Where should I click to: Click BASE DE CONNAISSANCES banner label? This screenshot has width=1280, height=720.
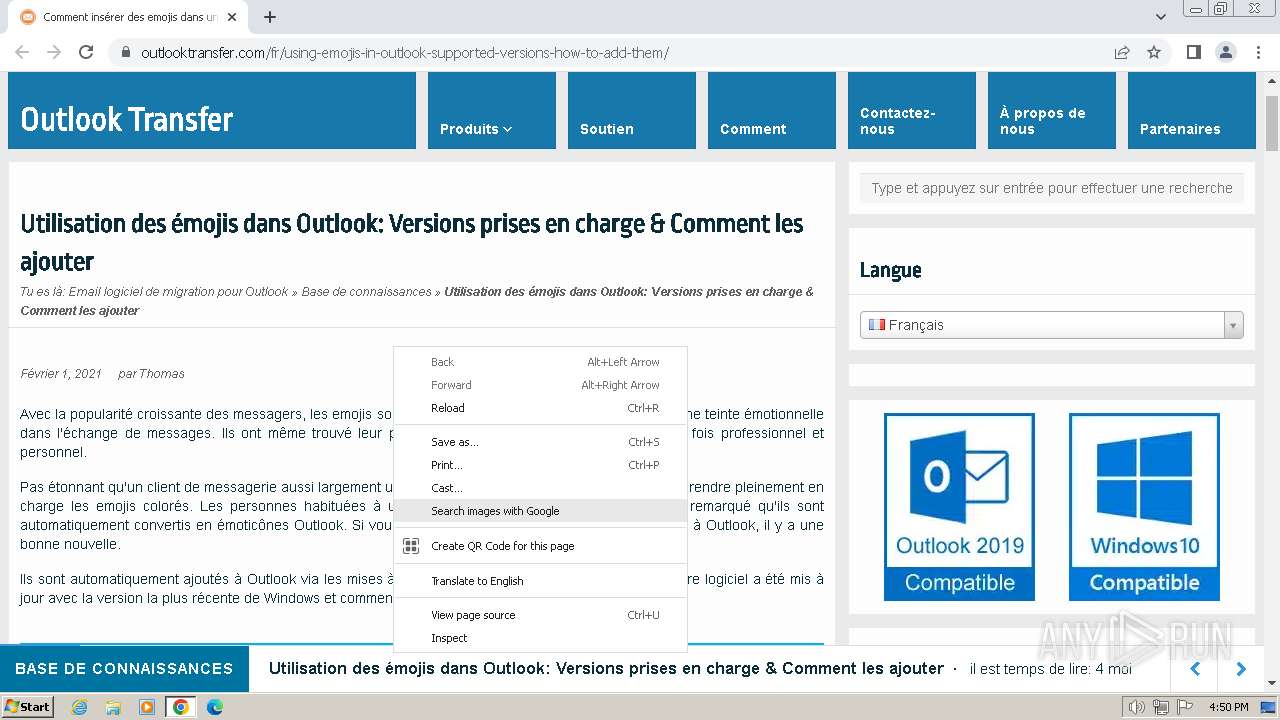(x=124, y=669)
